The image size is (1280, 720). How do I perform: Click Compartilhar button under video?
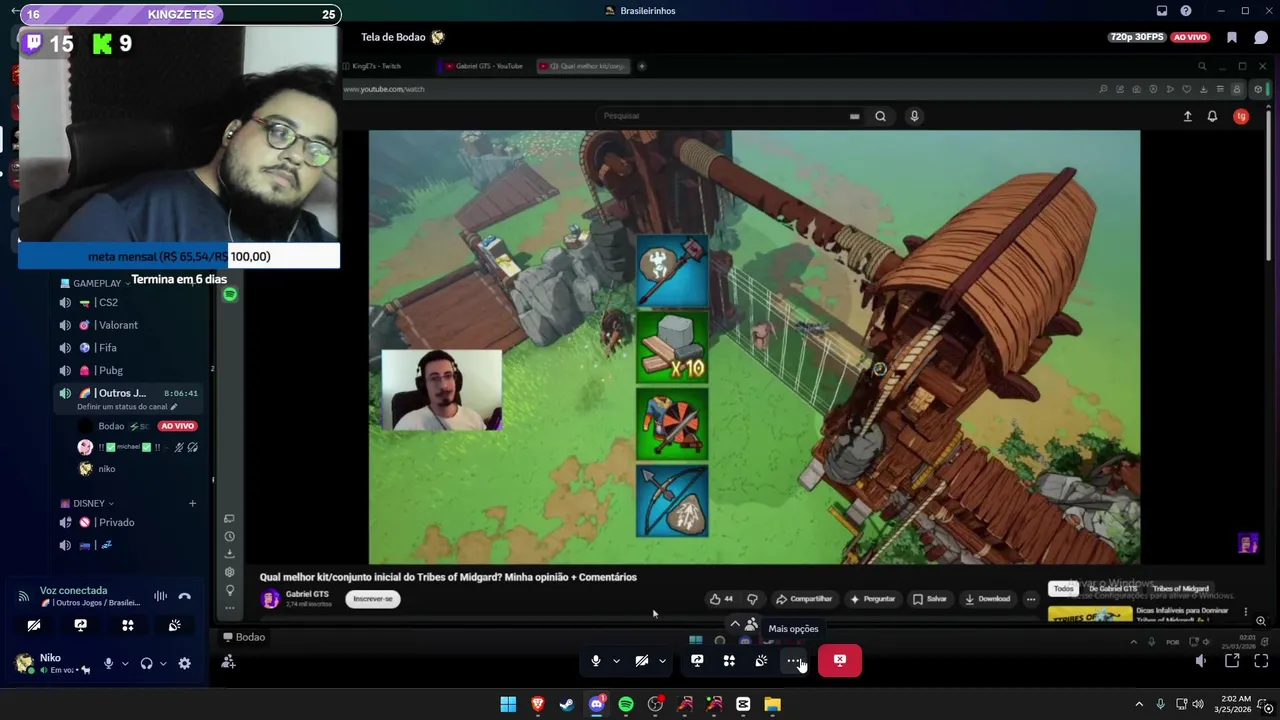[803, 599]
